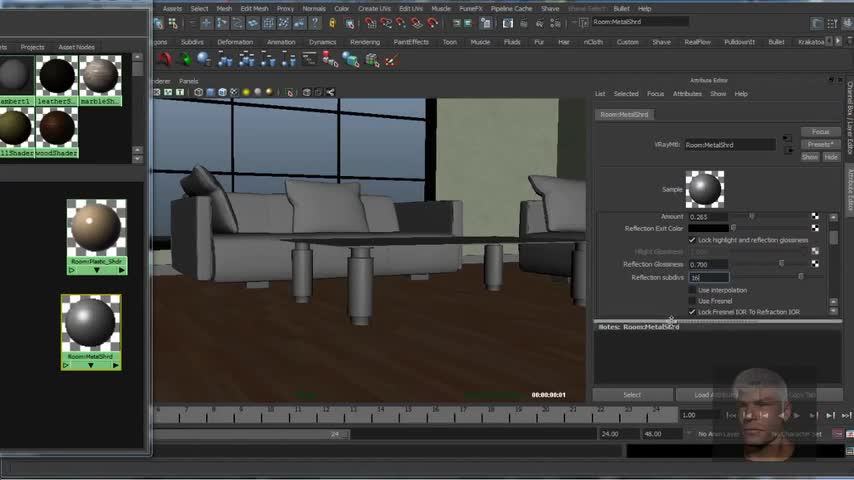The width and height of the screenshot is (854, 480).
Task: Click the left output triangle on Room:MetalShrd node
Action: click(66, 365)
